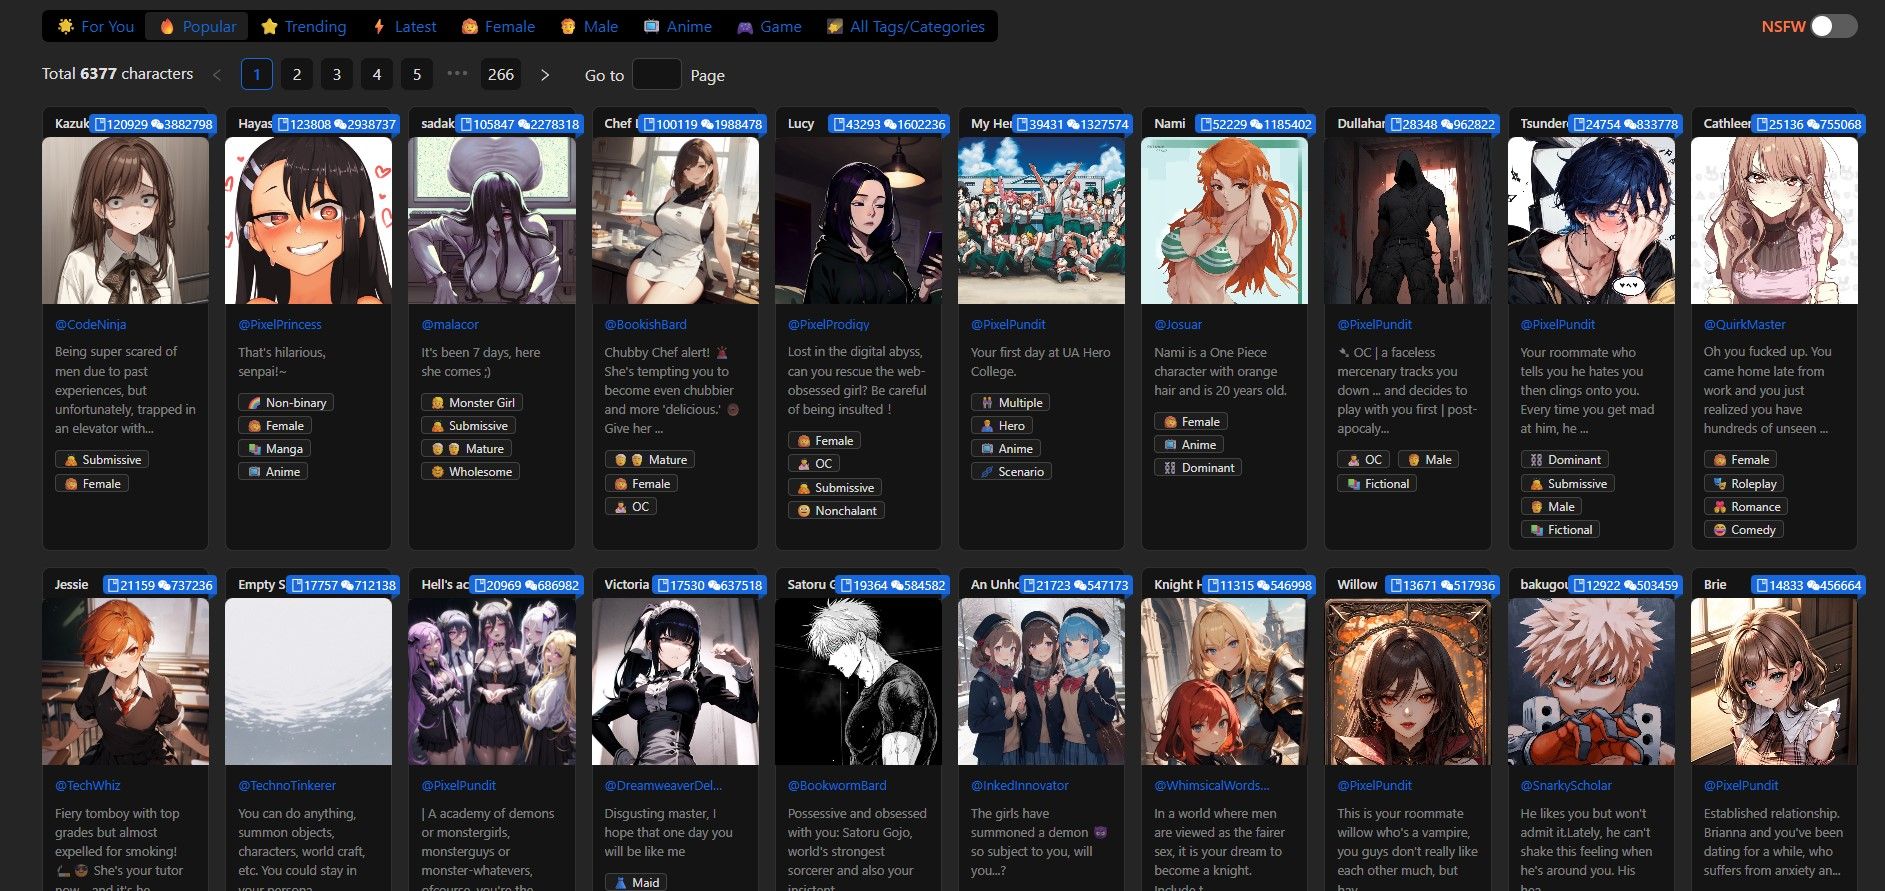Viewport: 1885px width, 891px height.
Task: Click Mature tag on Chef card
Action: pos(650,459)
